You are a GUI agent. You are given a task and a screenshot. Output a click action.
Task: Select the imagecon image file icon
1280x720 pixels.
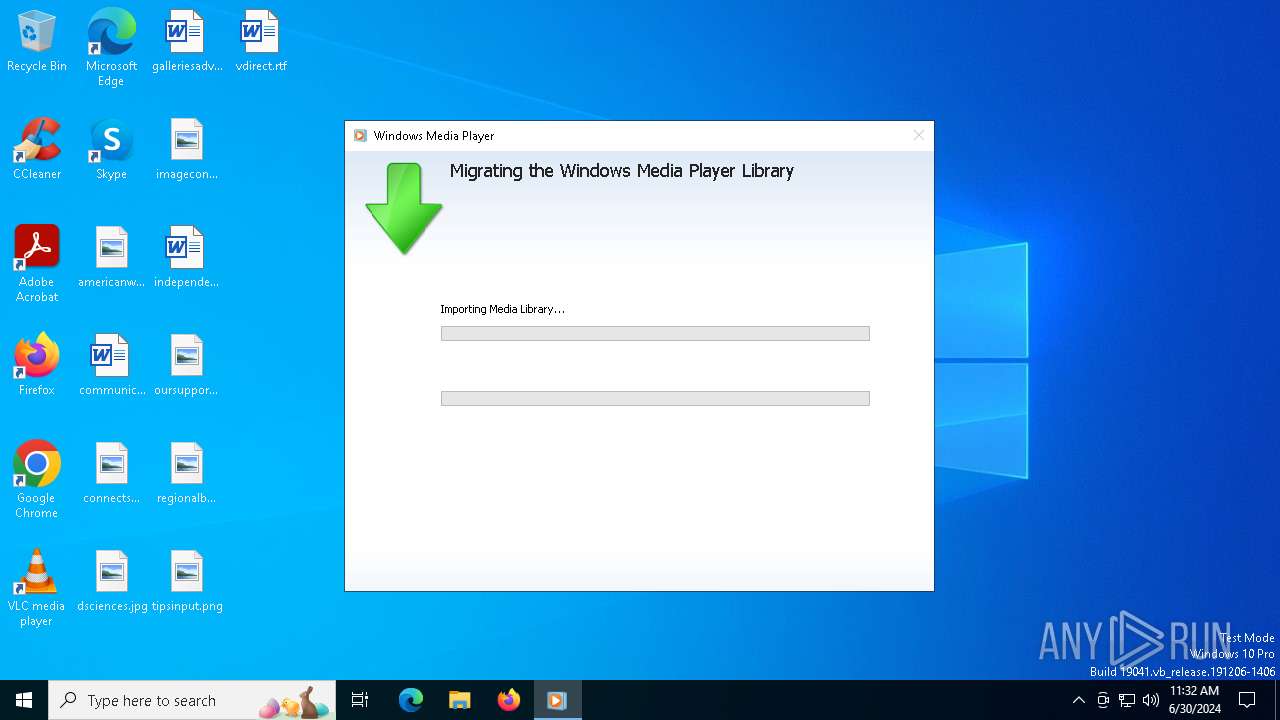(x=187, y=149)
